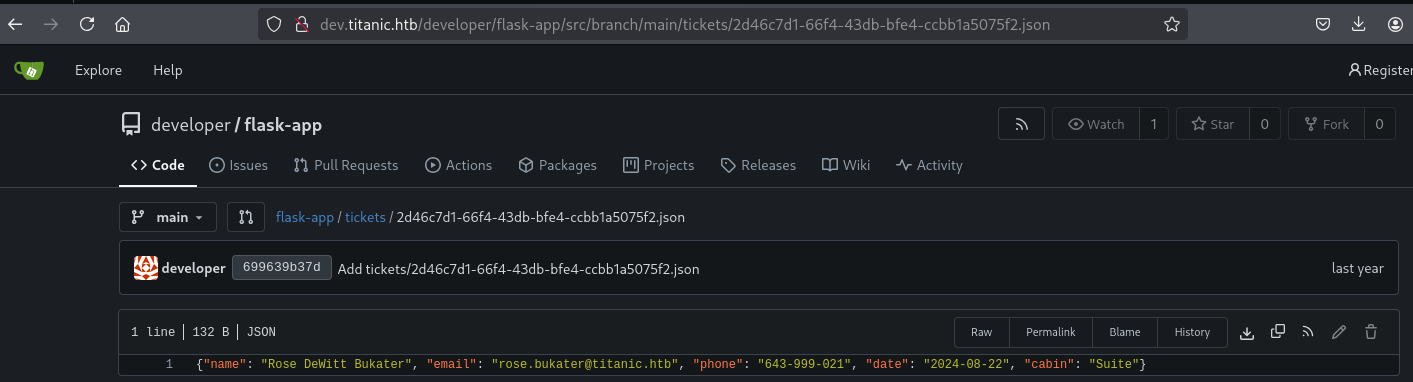Go to the tickets folder breadcrumb
This screenshot has height=382, width=1413.
(365, 217)
